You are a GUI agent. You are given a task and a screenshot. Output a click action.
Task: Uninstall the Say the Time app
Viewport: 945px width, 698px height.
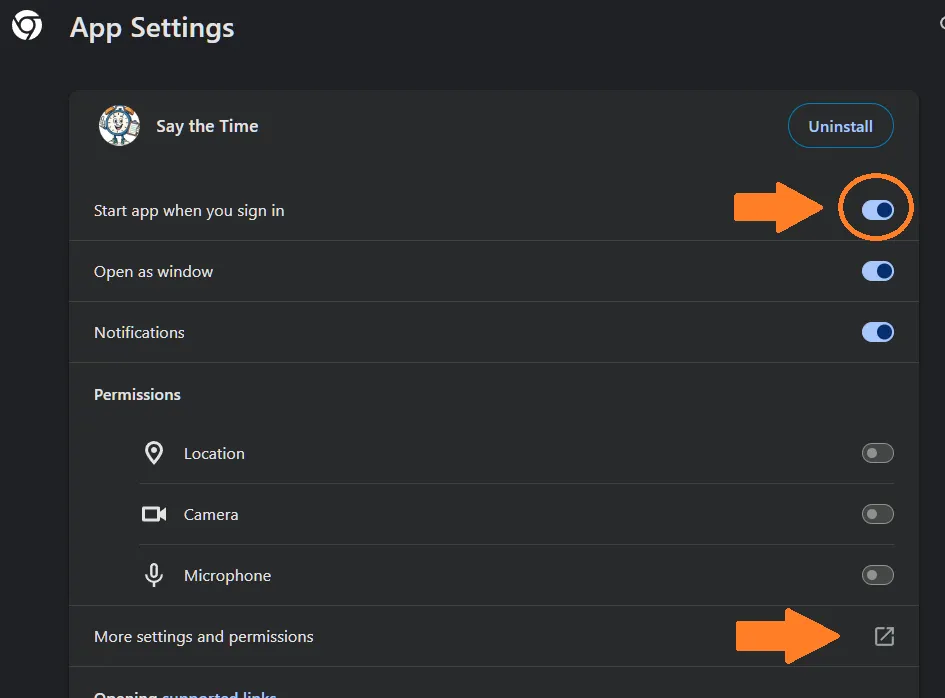pyautogui.click(x=841, y=126)
